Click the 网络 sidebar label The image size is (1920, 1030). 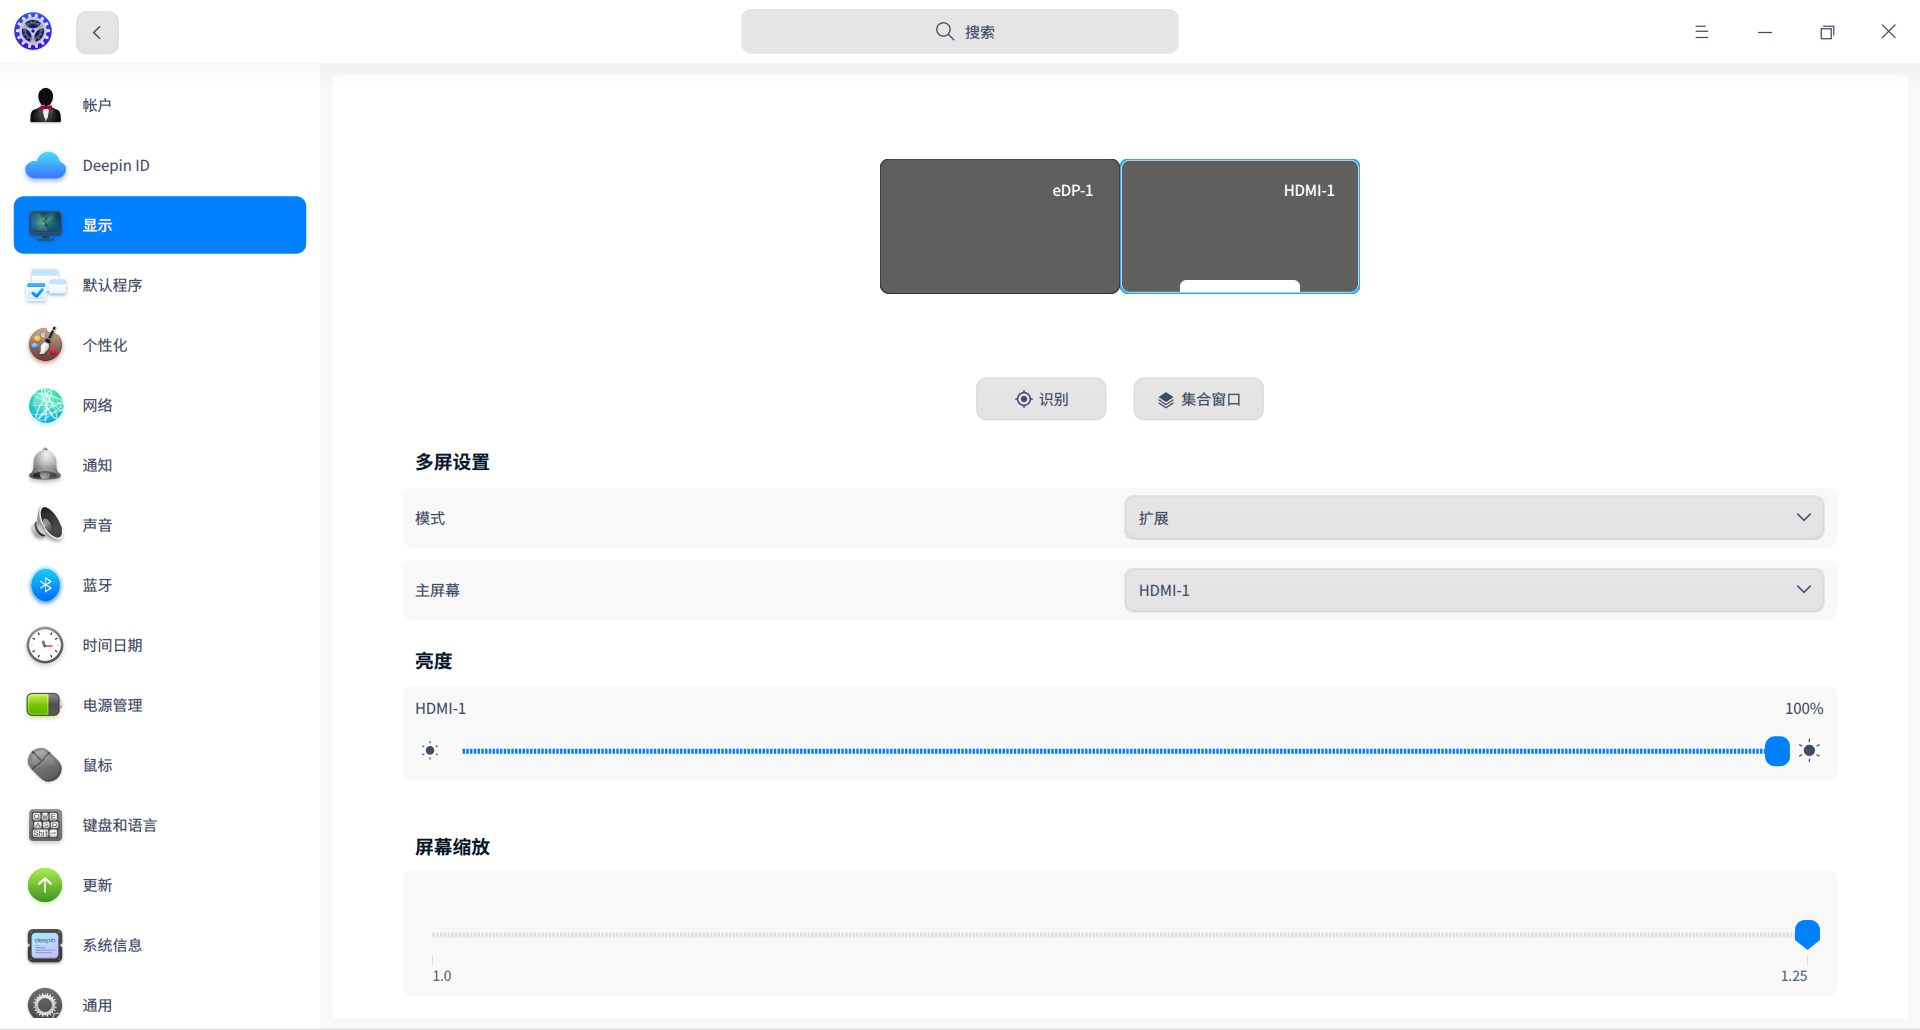(x=97, y=405)
